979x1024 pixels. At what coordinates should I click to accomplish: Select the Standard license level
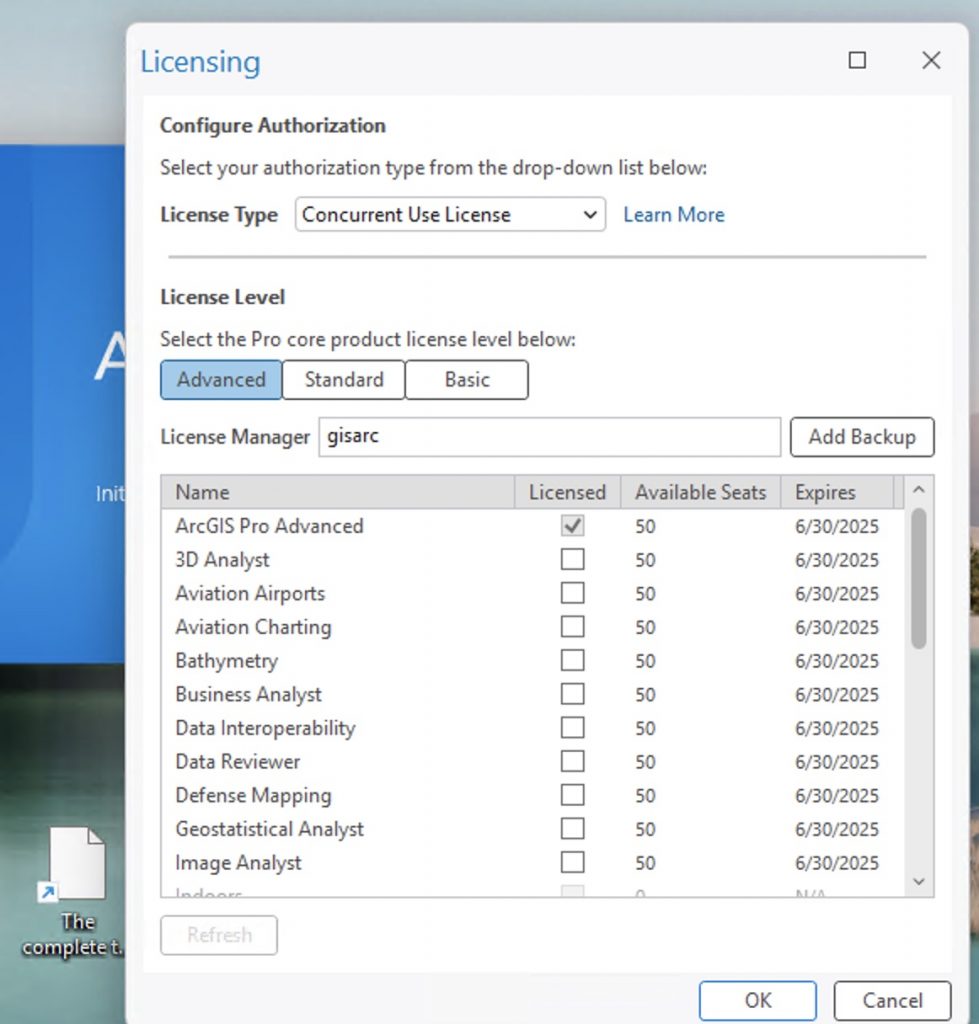pyautogui.click(x=344, y=379)
